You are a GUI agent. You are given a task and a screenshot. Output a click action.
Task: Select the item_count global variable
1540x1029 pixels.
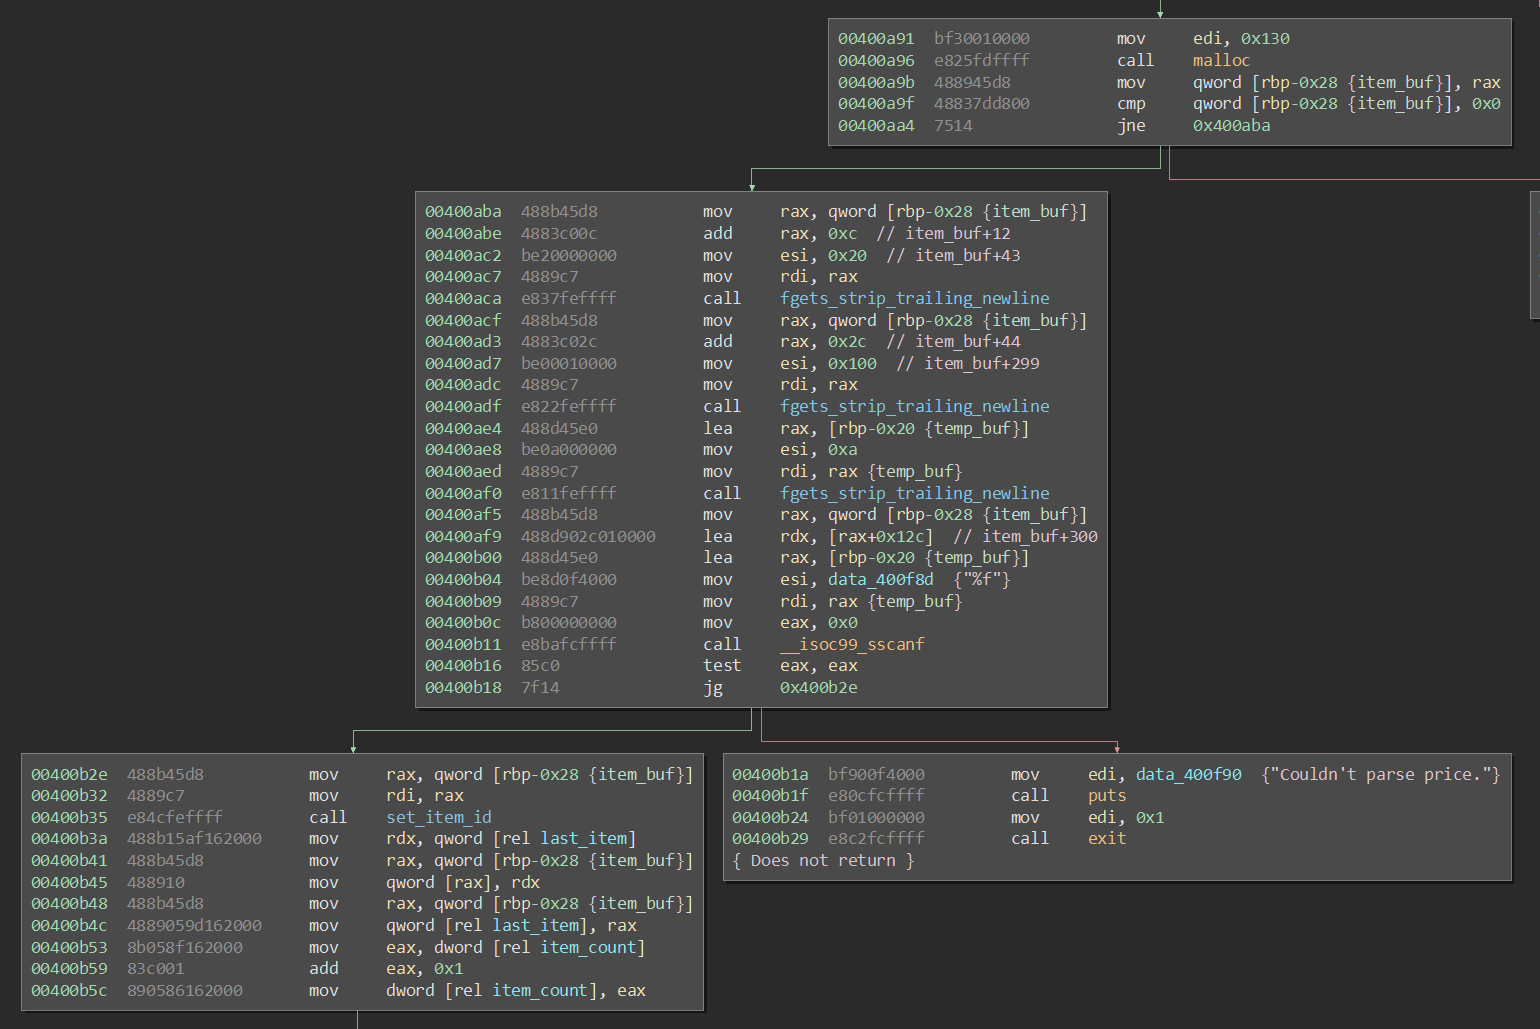[x=590, y=947]
